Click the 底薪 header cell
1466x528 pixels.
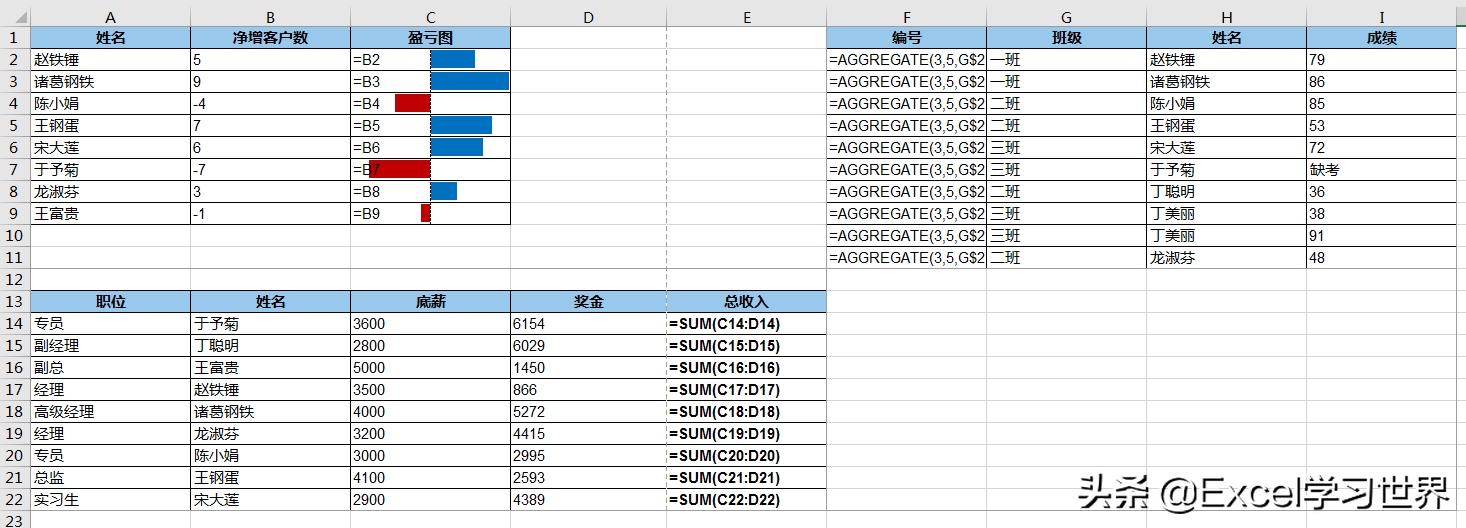[430, 302]
